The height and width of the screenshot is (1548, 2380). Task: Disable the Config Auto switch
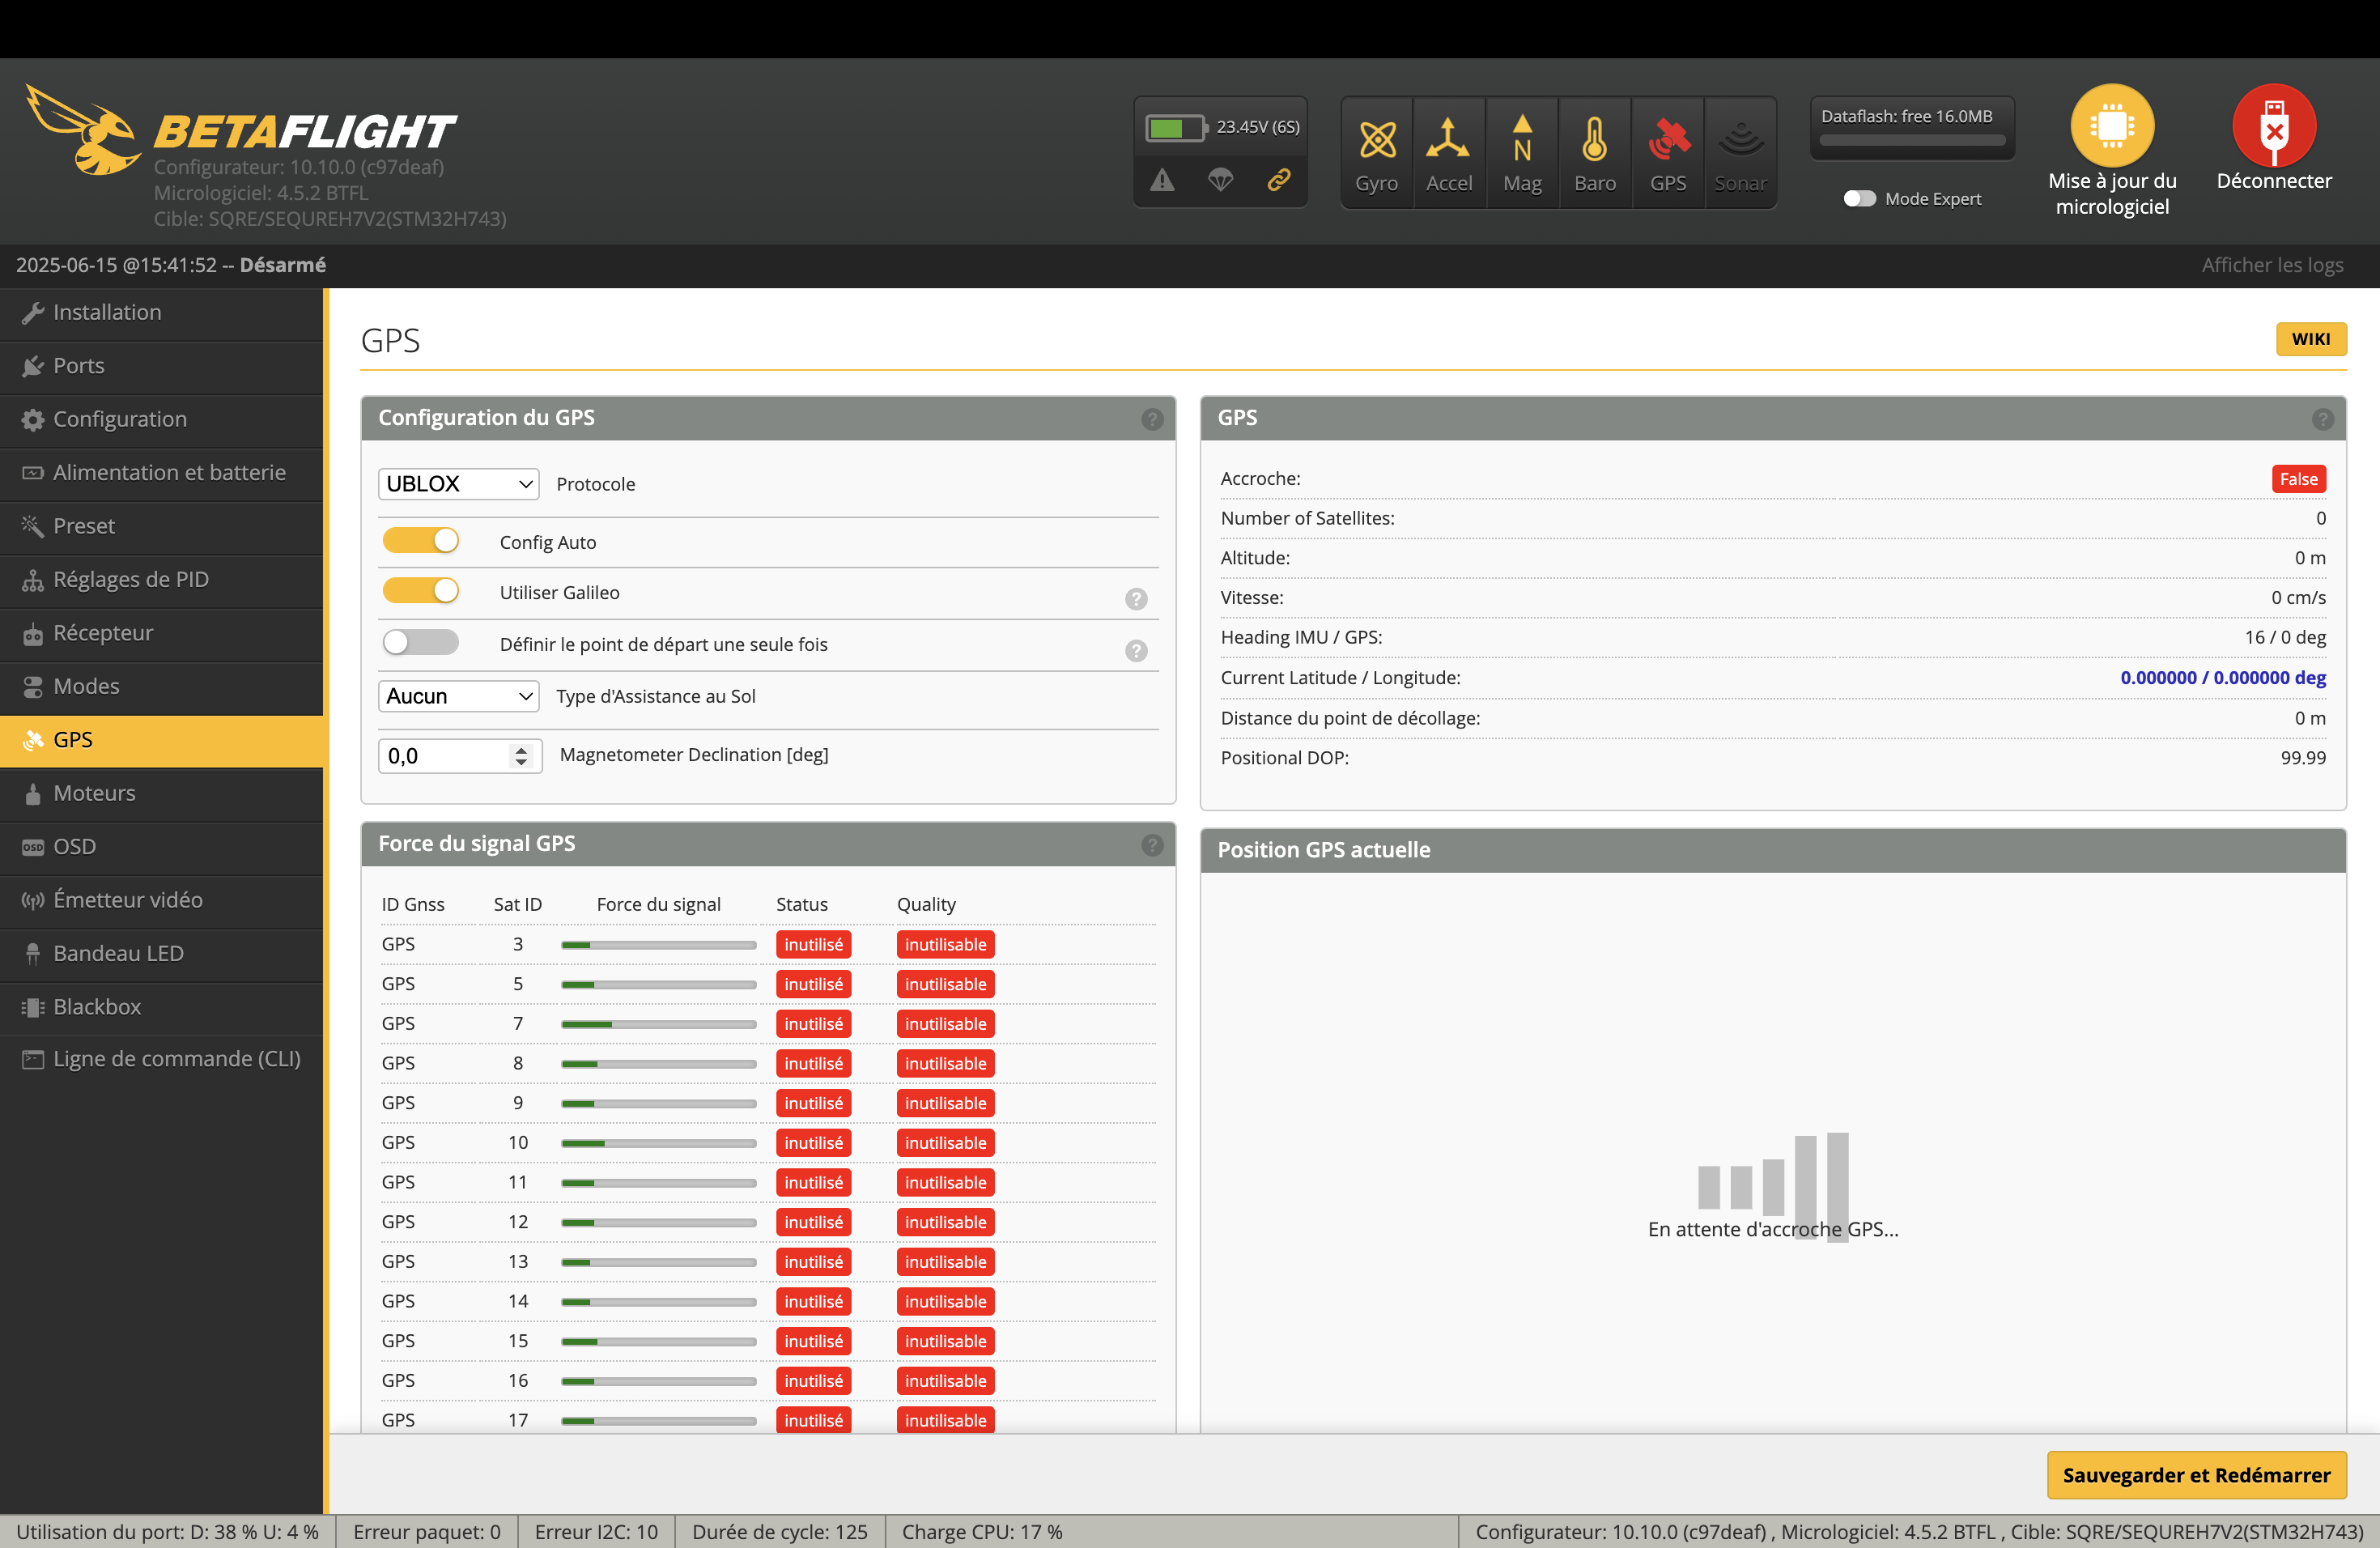421,541
